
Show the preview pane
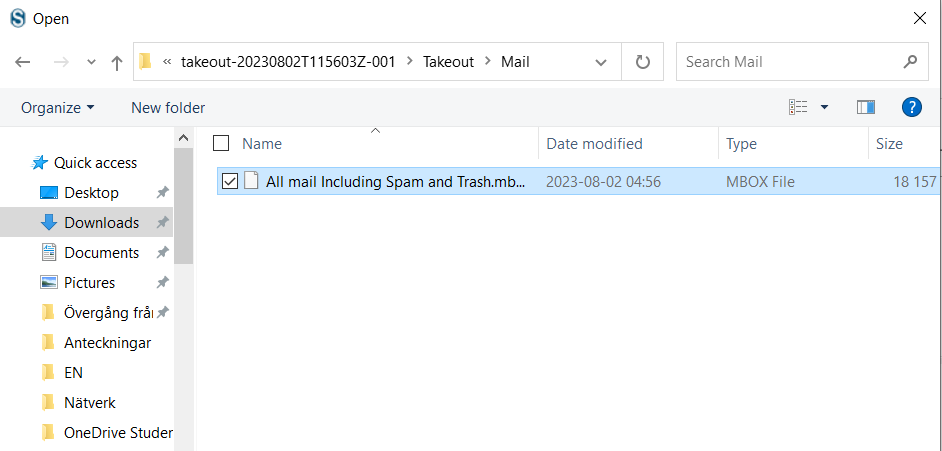(866, 107)
